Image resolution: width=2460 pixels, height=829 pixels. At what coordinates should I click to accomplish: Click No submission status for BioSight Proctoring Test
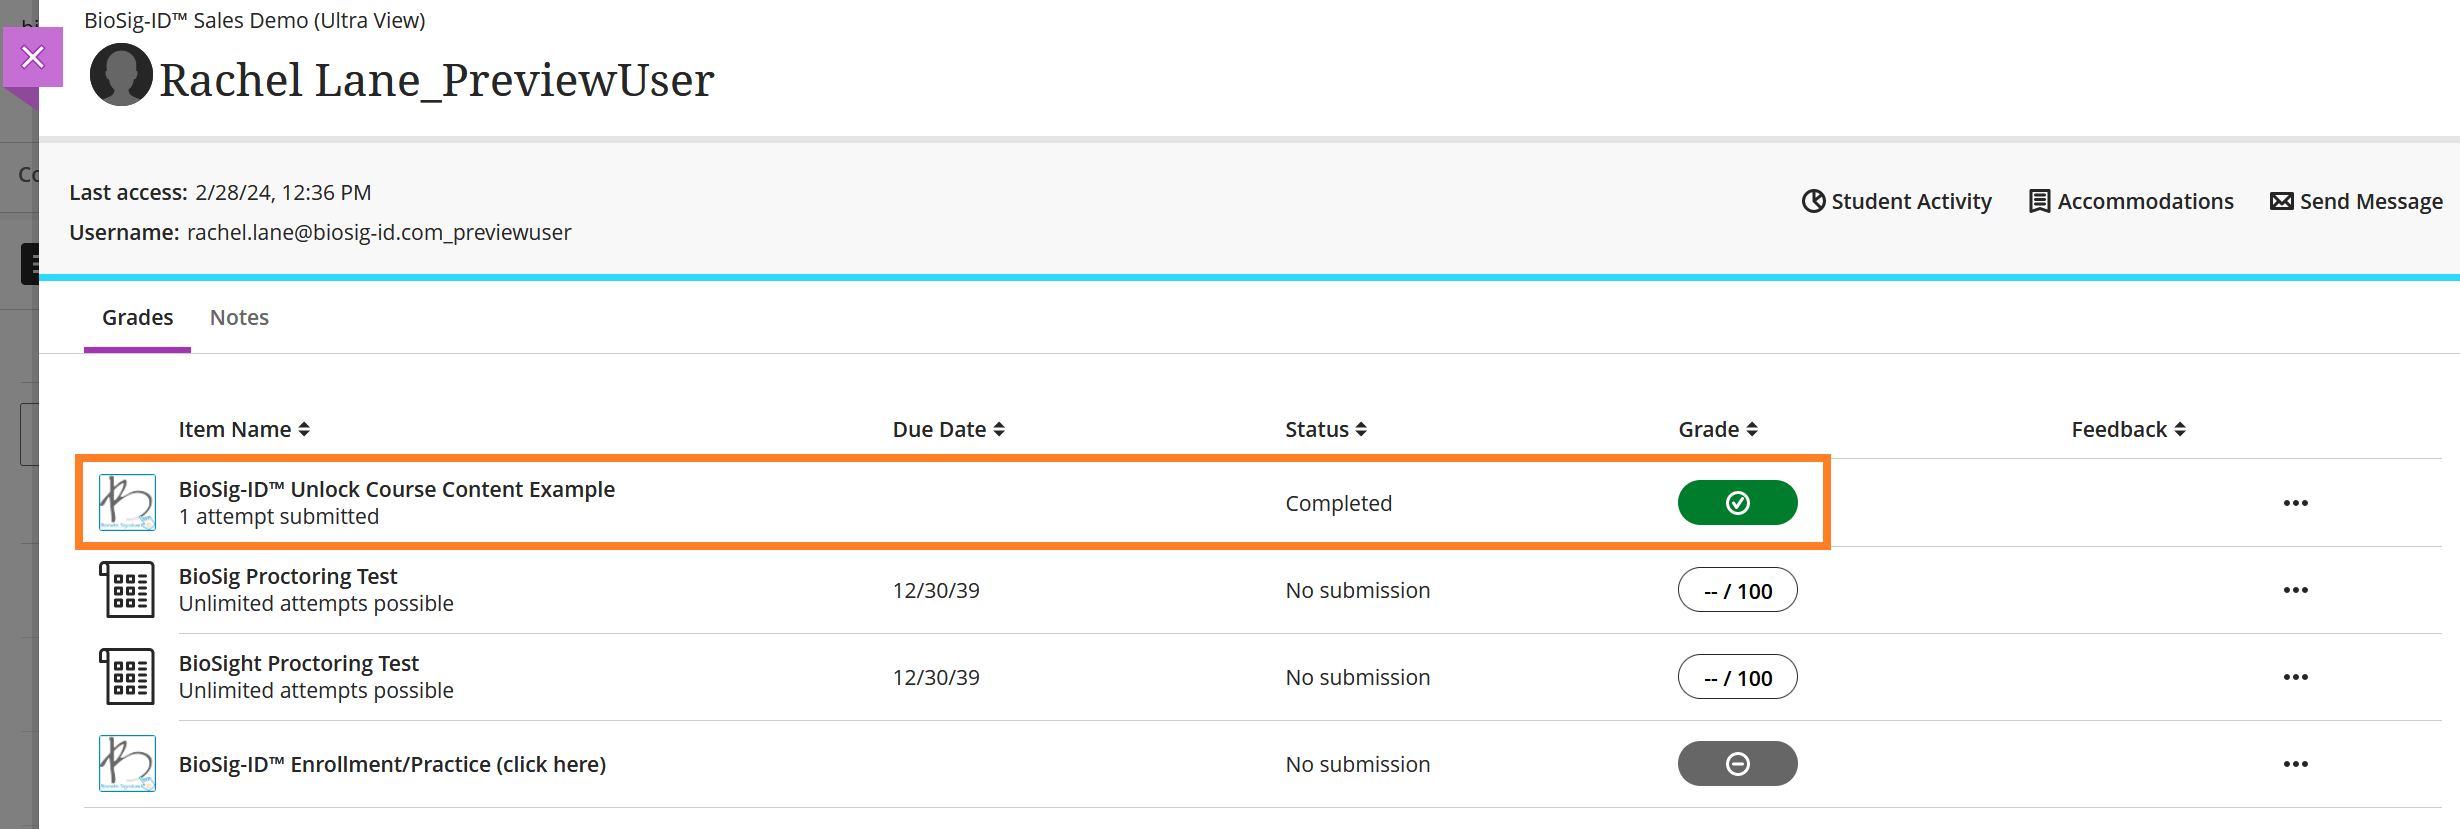coord(1357,677)
